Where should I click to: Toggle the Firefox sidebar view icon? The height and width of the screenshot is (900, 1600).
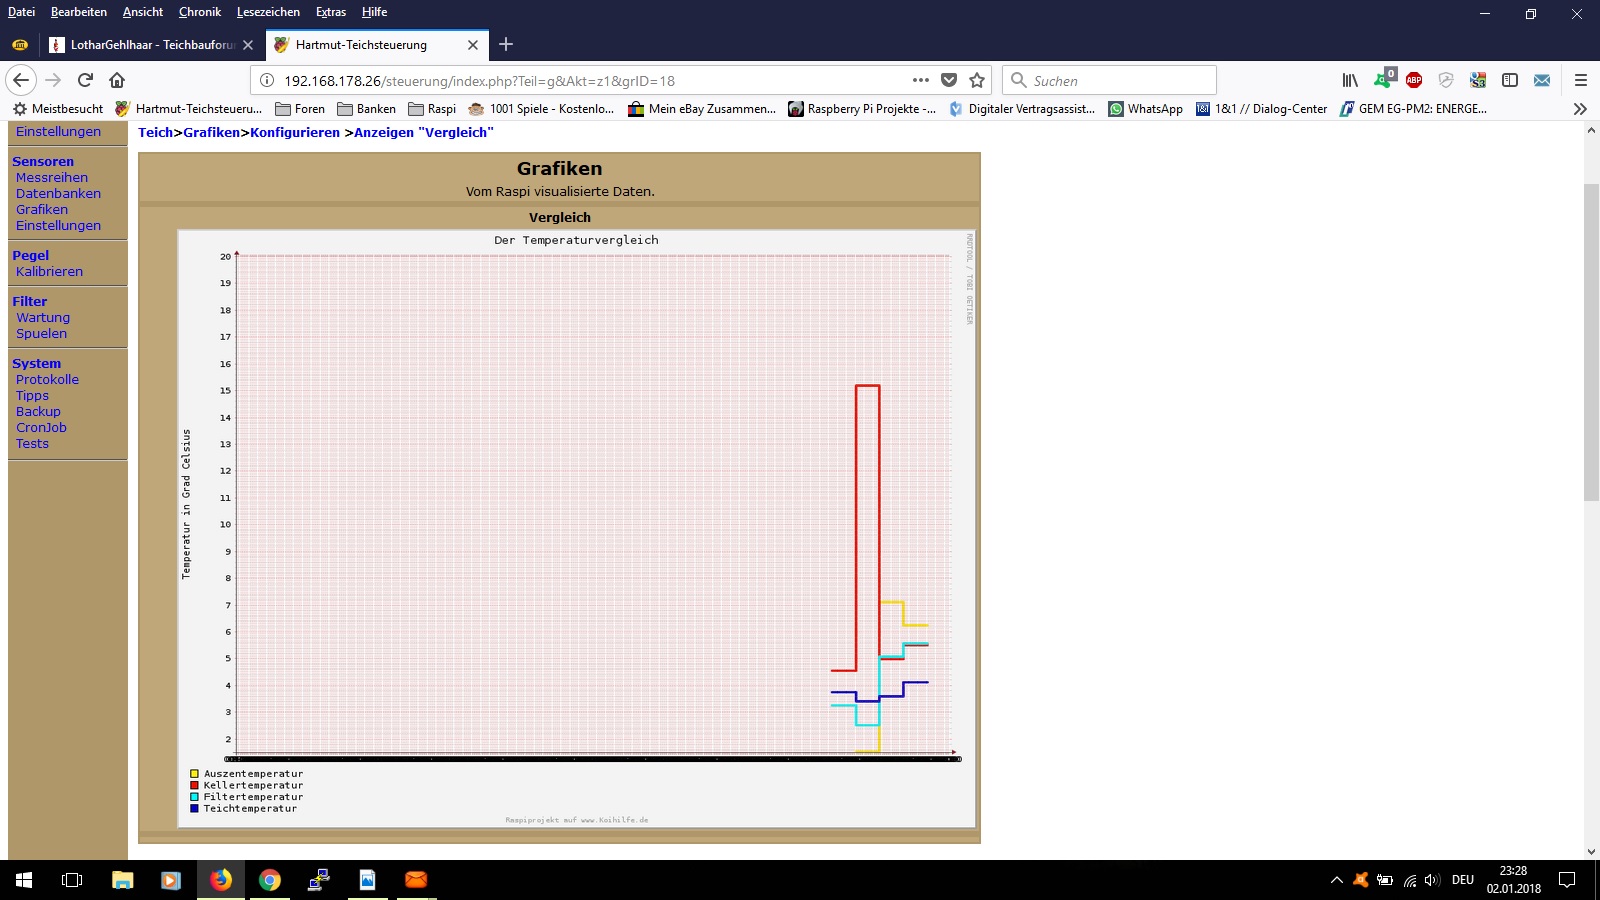[x=1510, y=80]
